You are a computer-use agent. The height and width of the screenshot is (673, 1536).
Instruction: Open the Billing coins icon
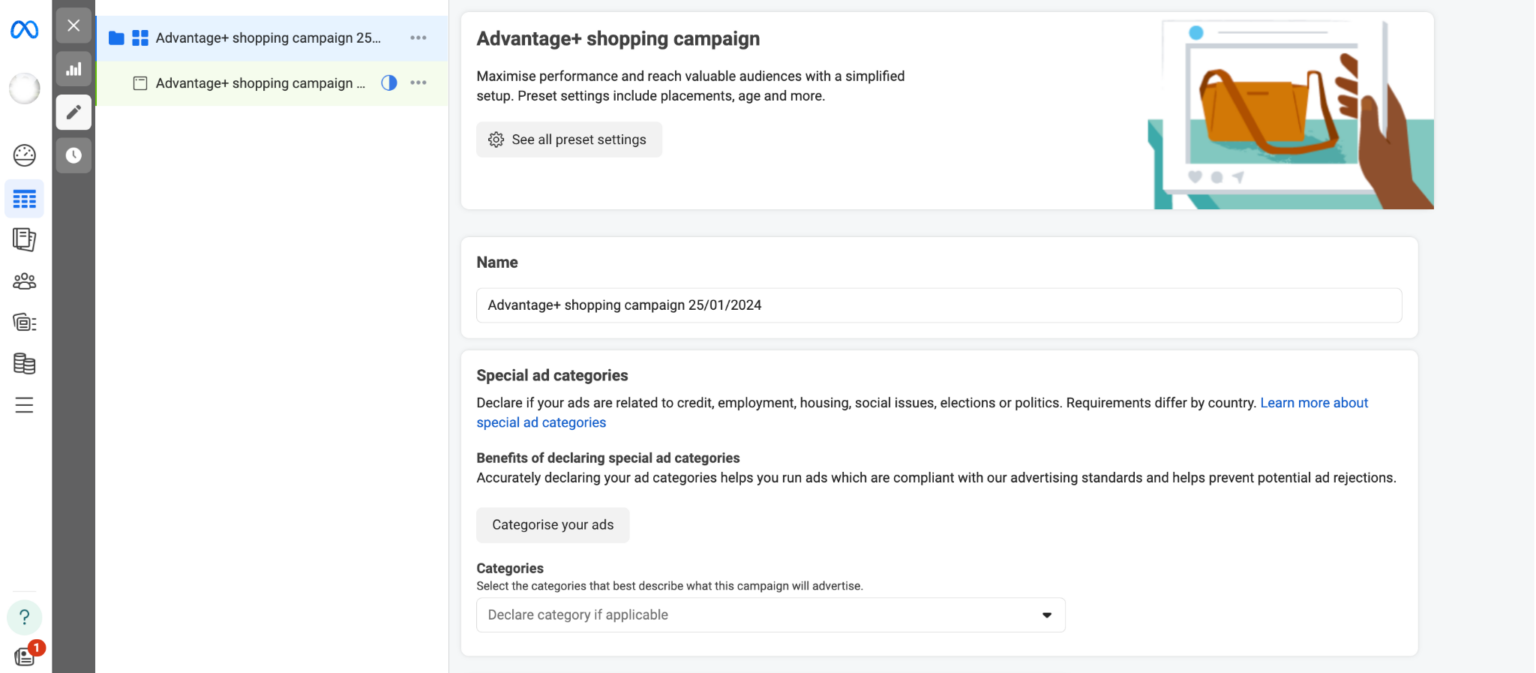tap(24, 363)
